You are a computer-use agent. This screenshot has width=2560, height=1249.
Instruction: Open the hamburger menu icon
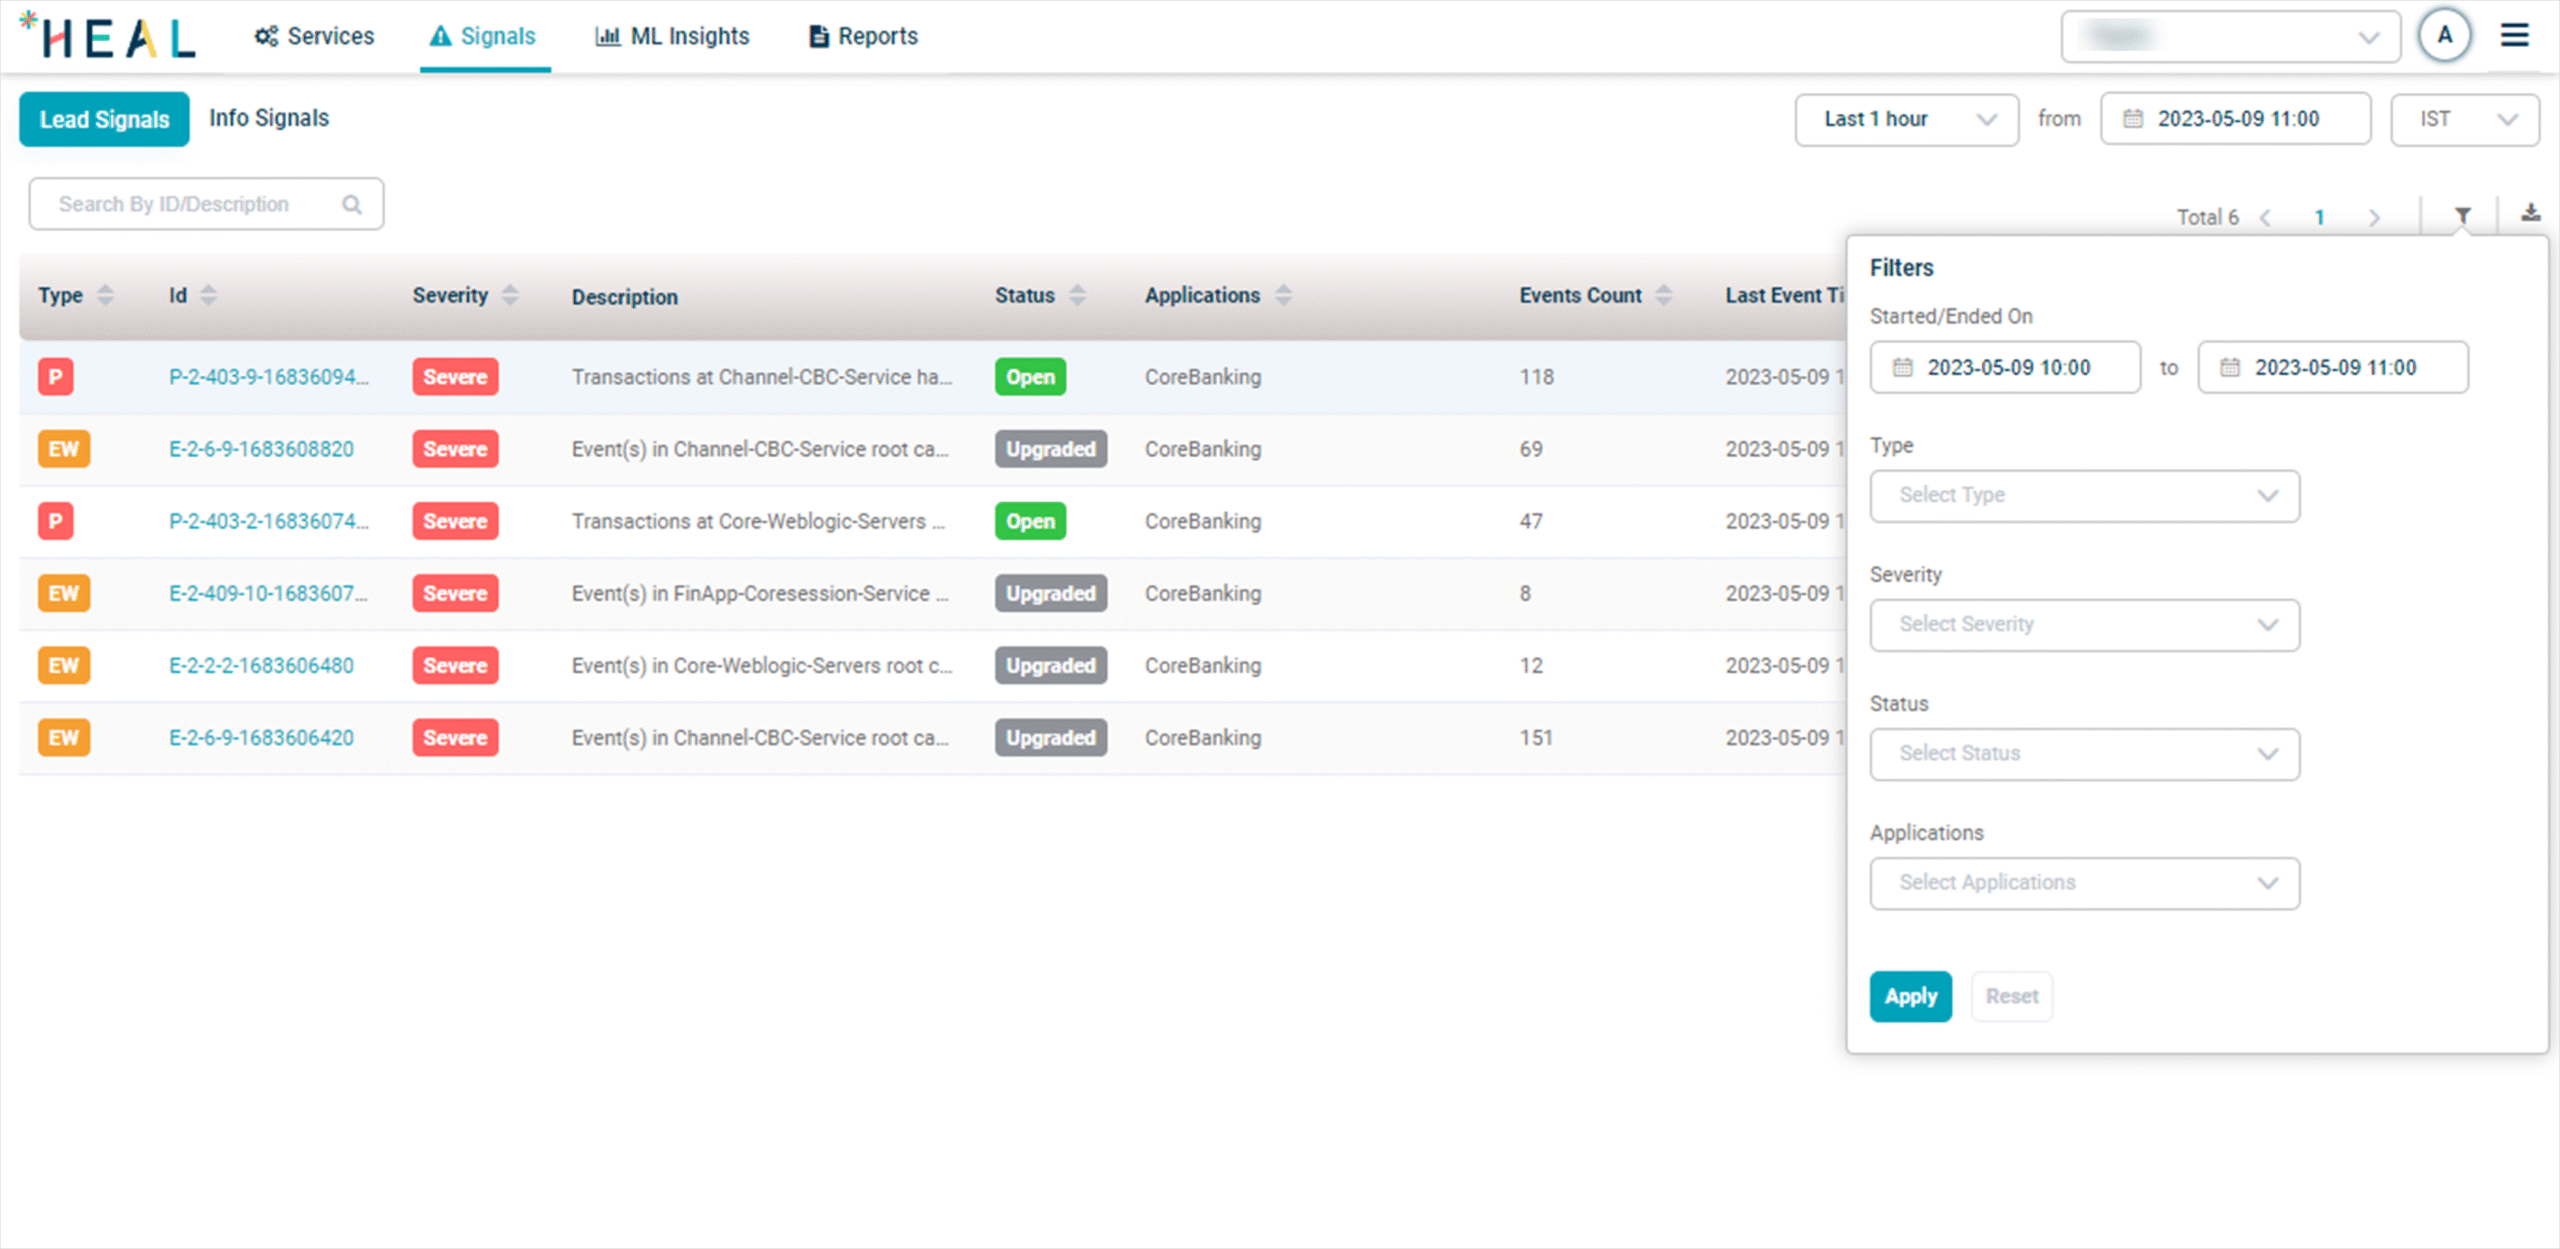2514,36
